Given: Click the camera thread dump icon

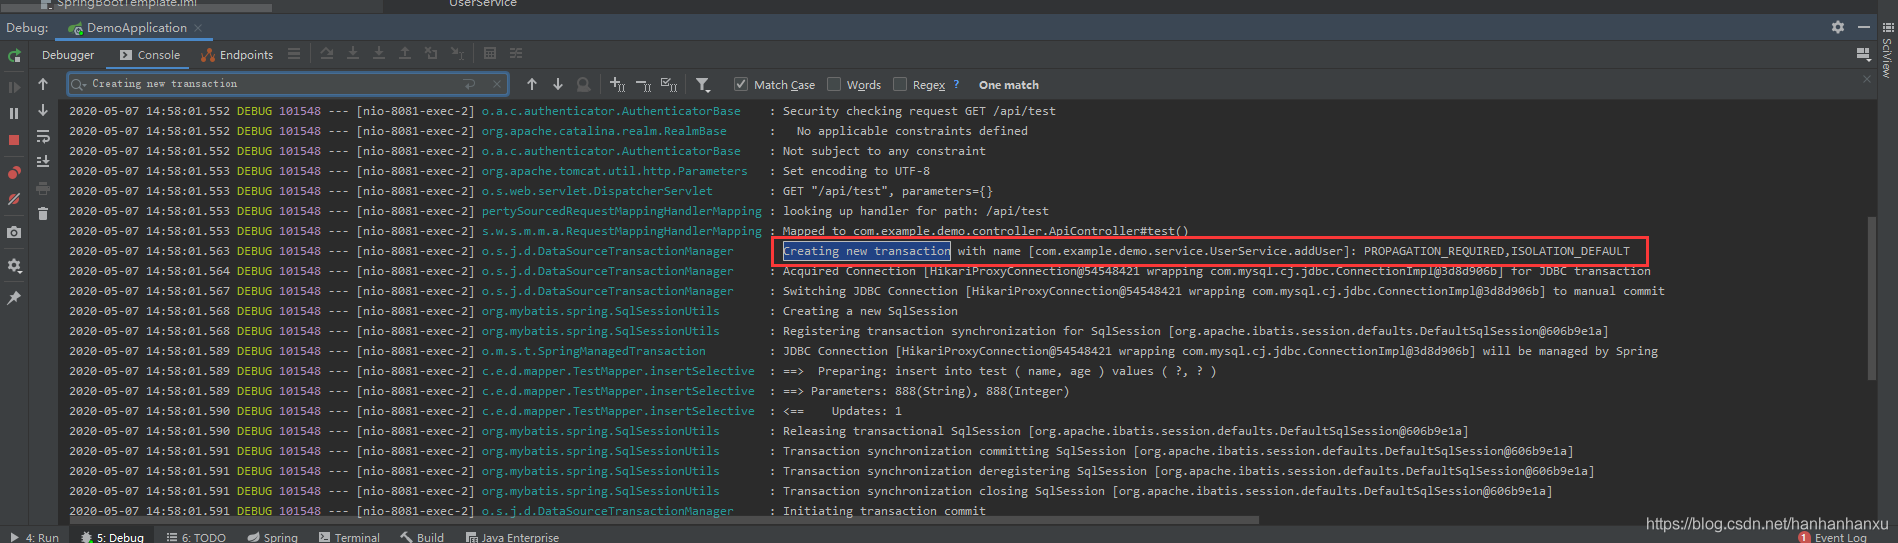Looking at the screenshot, I should coord(14,232).
